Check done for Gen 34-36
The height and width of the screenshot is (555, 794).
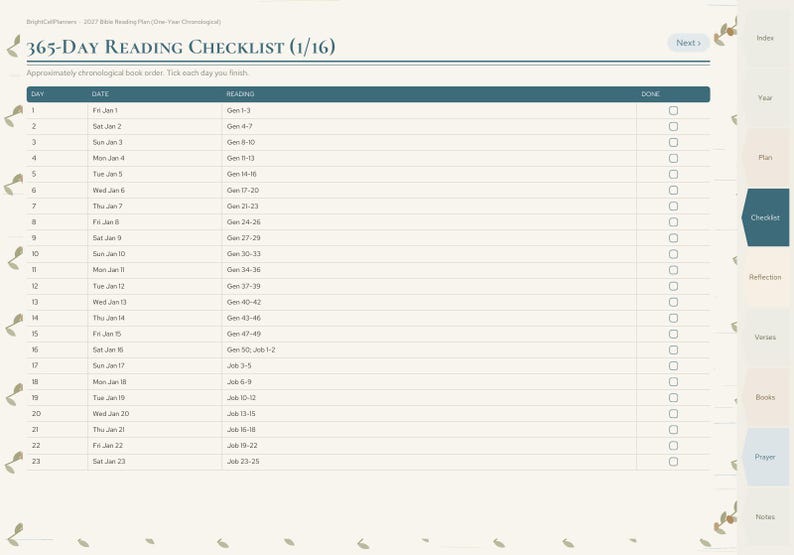(673, 270)
